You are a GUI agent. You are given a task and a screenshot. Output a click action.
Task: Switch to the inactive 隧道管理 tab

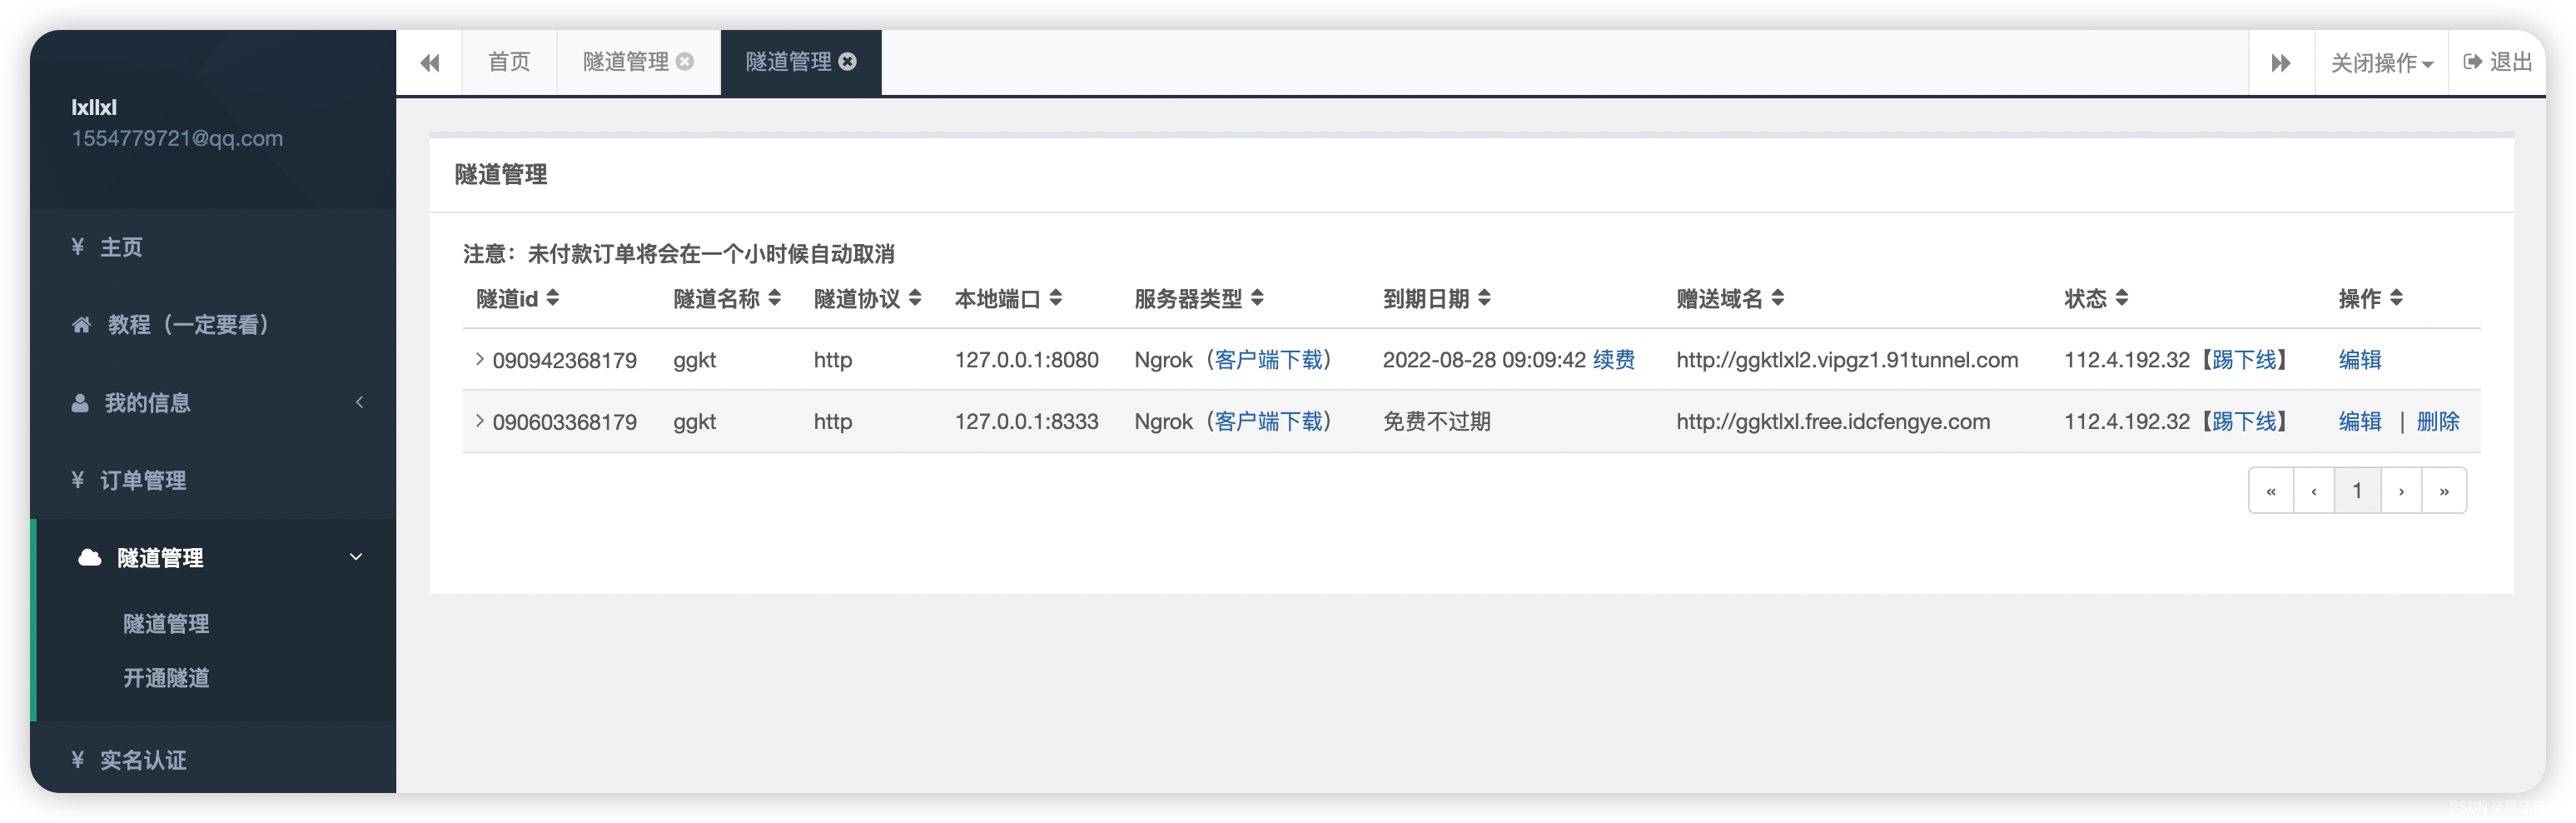coord(626,62)
